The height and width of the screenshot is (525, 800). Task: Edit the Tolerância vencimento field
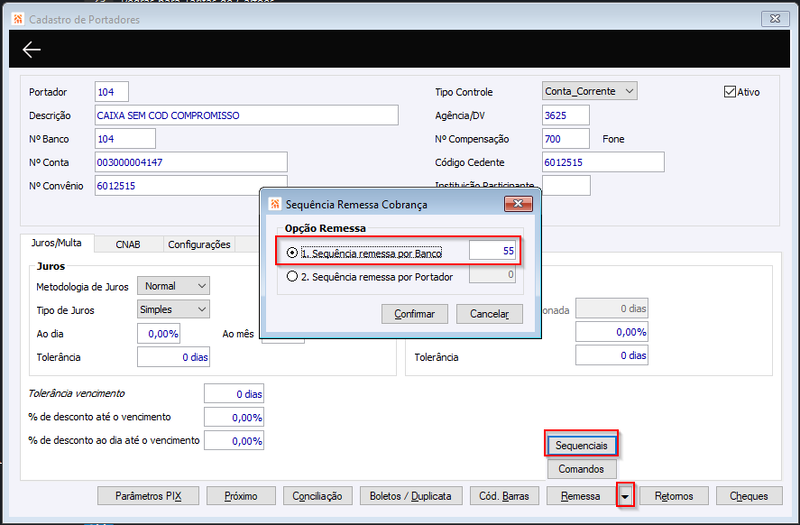point(234,394)
